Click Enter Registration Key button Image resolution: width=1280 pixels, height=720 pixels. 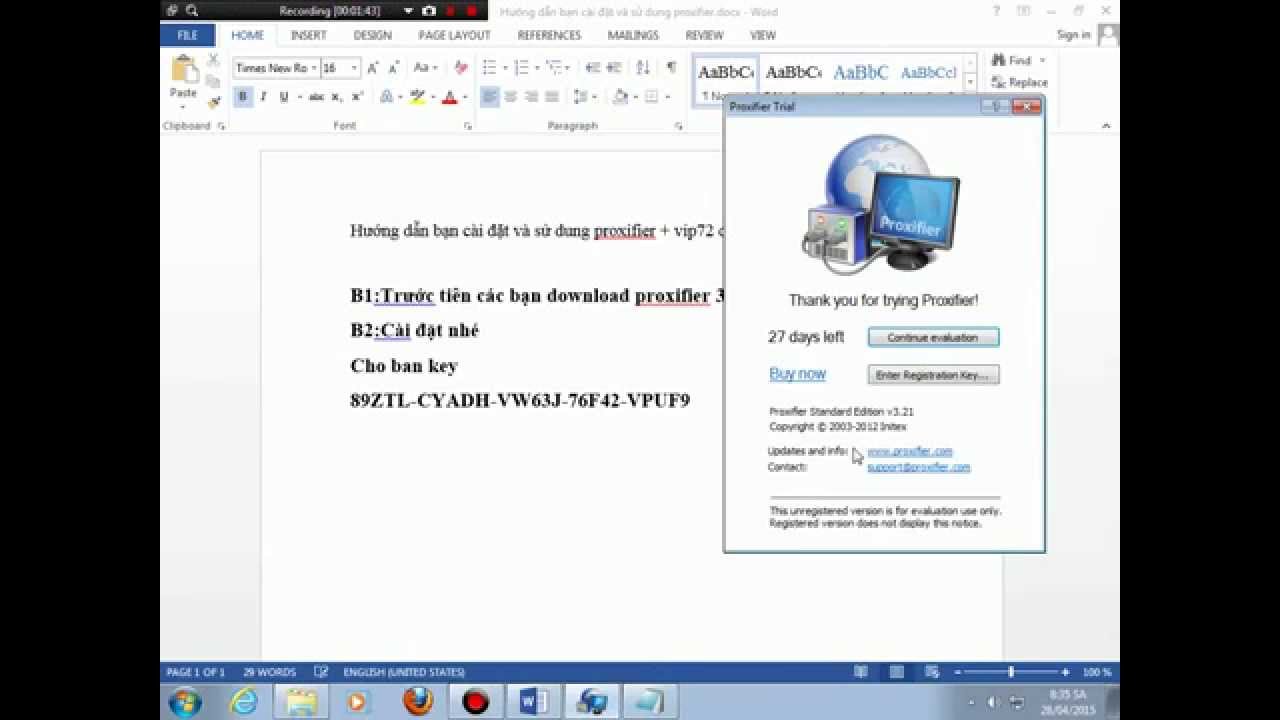point(933,375)
